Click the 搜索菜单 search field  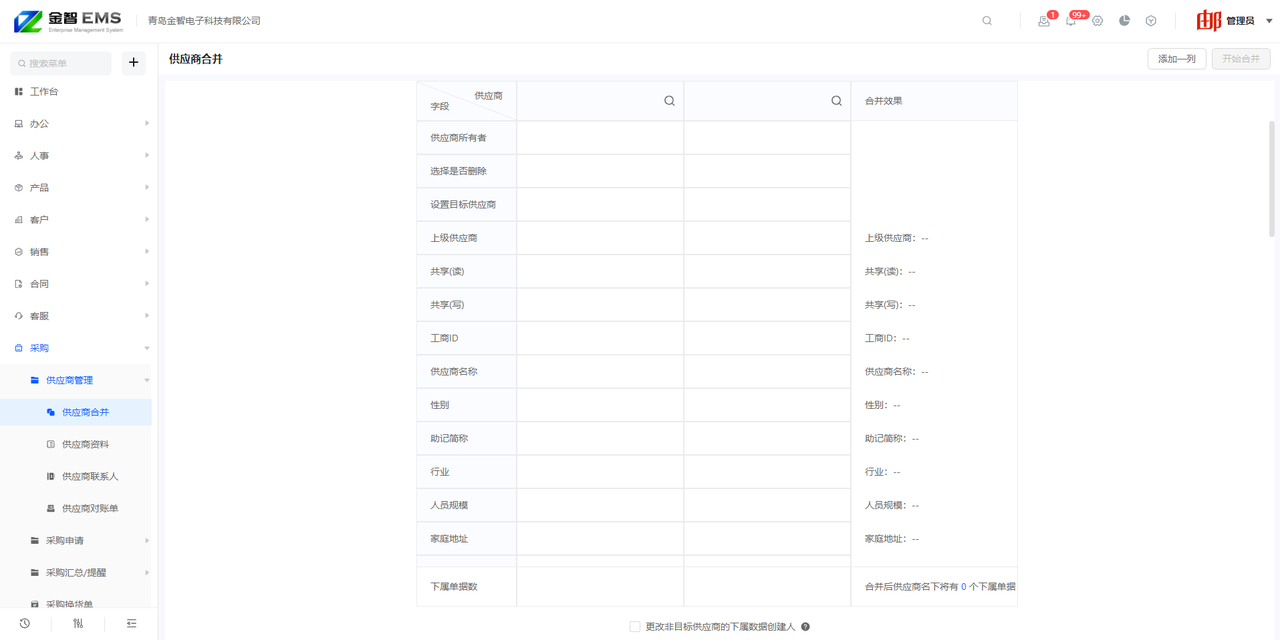61,63
